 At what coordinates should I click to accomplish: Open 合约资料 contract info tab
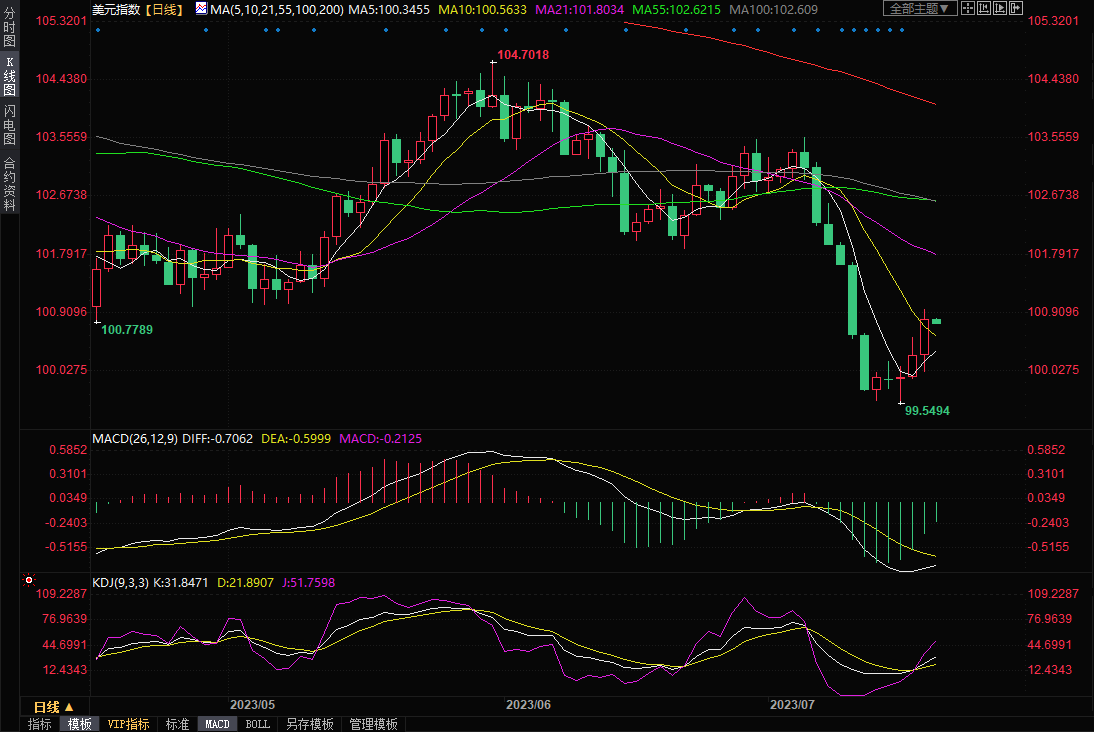pos(10,183)
